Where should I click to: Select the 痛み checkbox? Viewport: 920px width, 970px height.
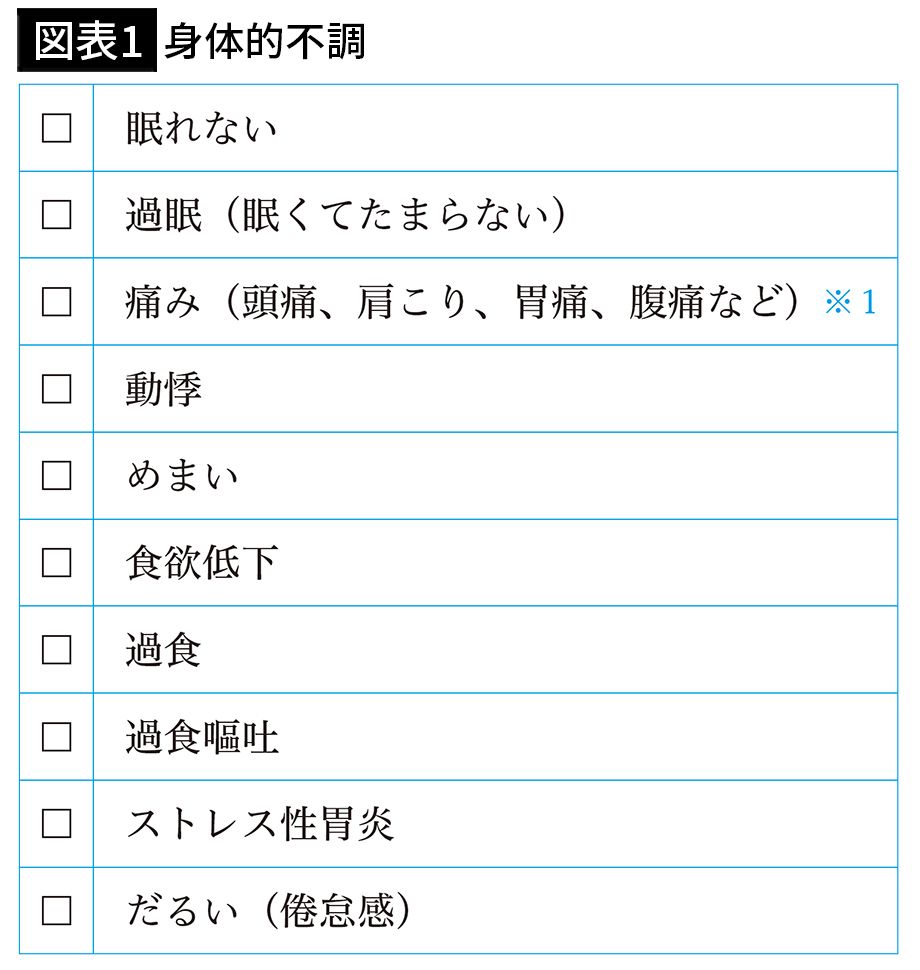click(x=56, y=302)
